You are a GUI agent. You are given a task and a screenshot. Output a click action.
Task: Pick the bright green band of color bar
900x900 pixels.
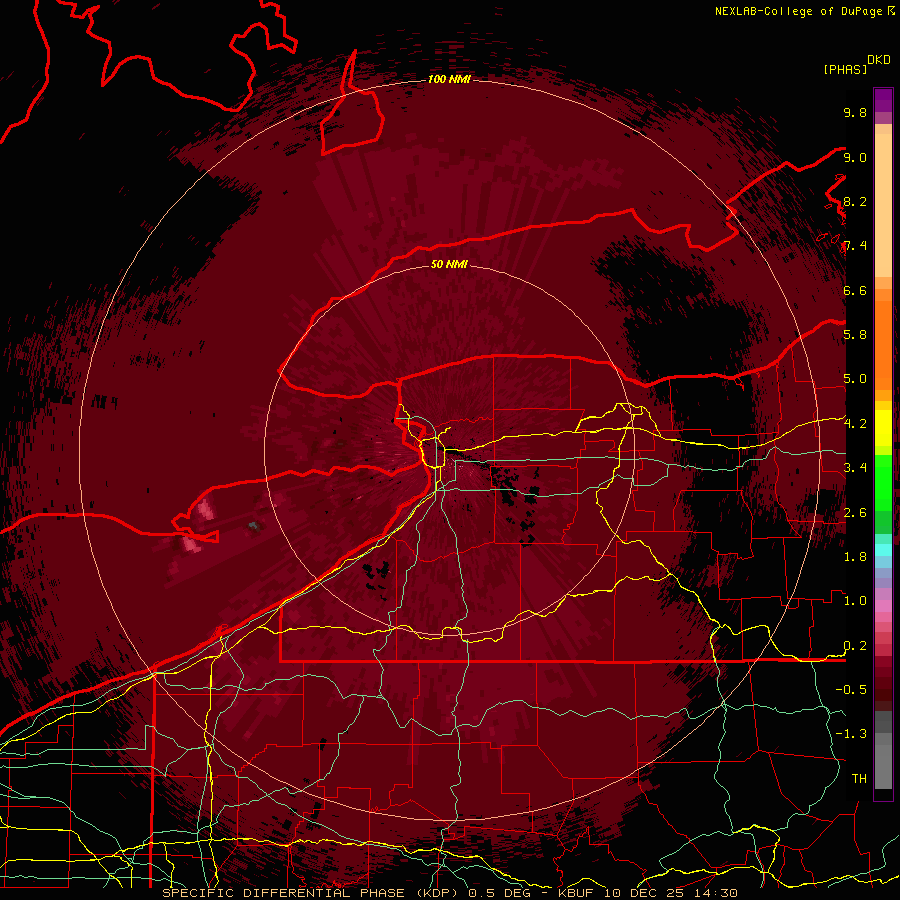tap(883, 481)
